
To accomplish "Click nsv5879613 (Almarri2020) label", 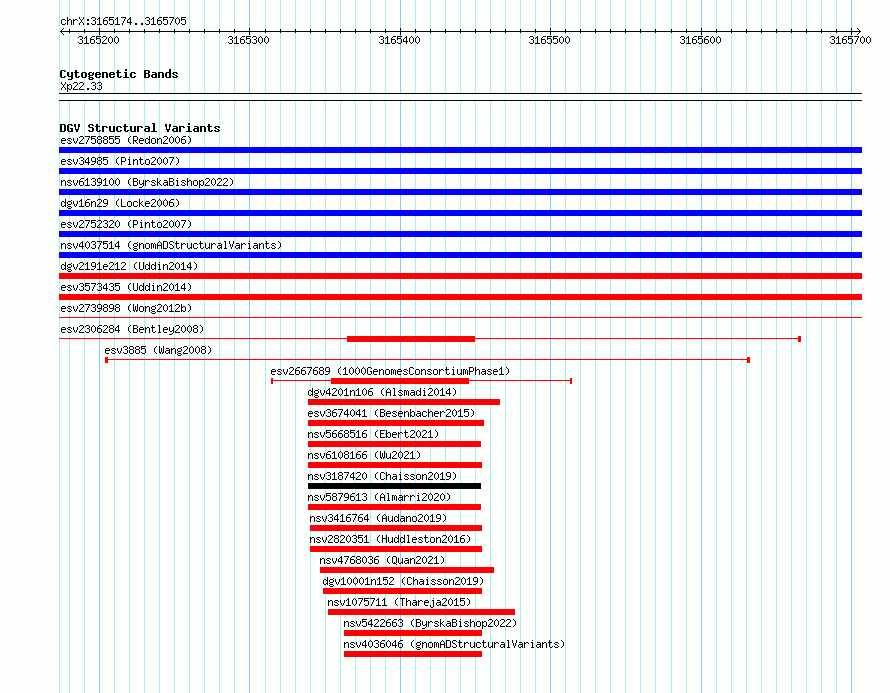I will (379, 497).
